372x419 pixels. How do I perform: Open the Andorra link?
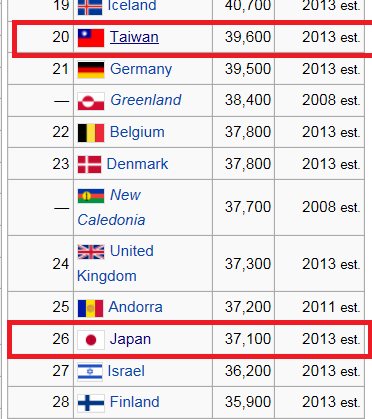pyautogui.click(x=135, y=307)
